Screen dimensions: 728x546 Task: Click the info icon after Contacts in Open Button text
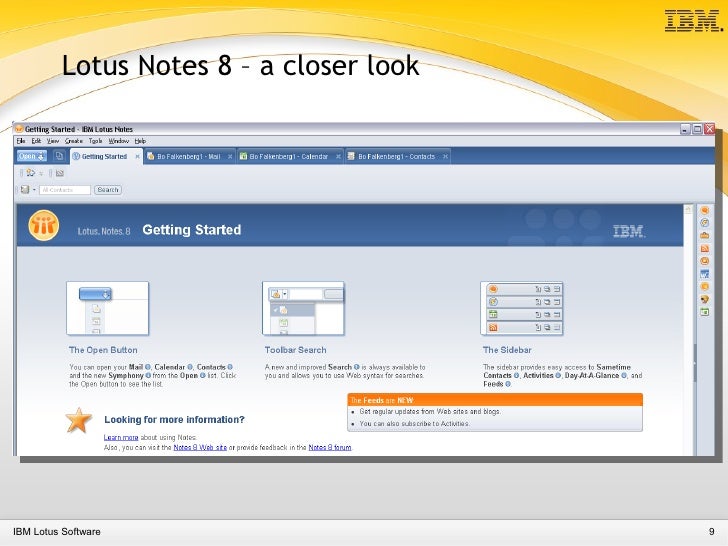(x=230, y=367)
